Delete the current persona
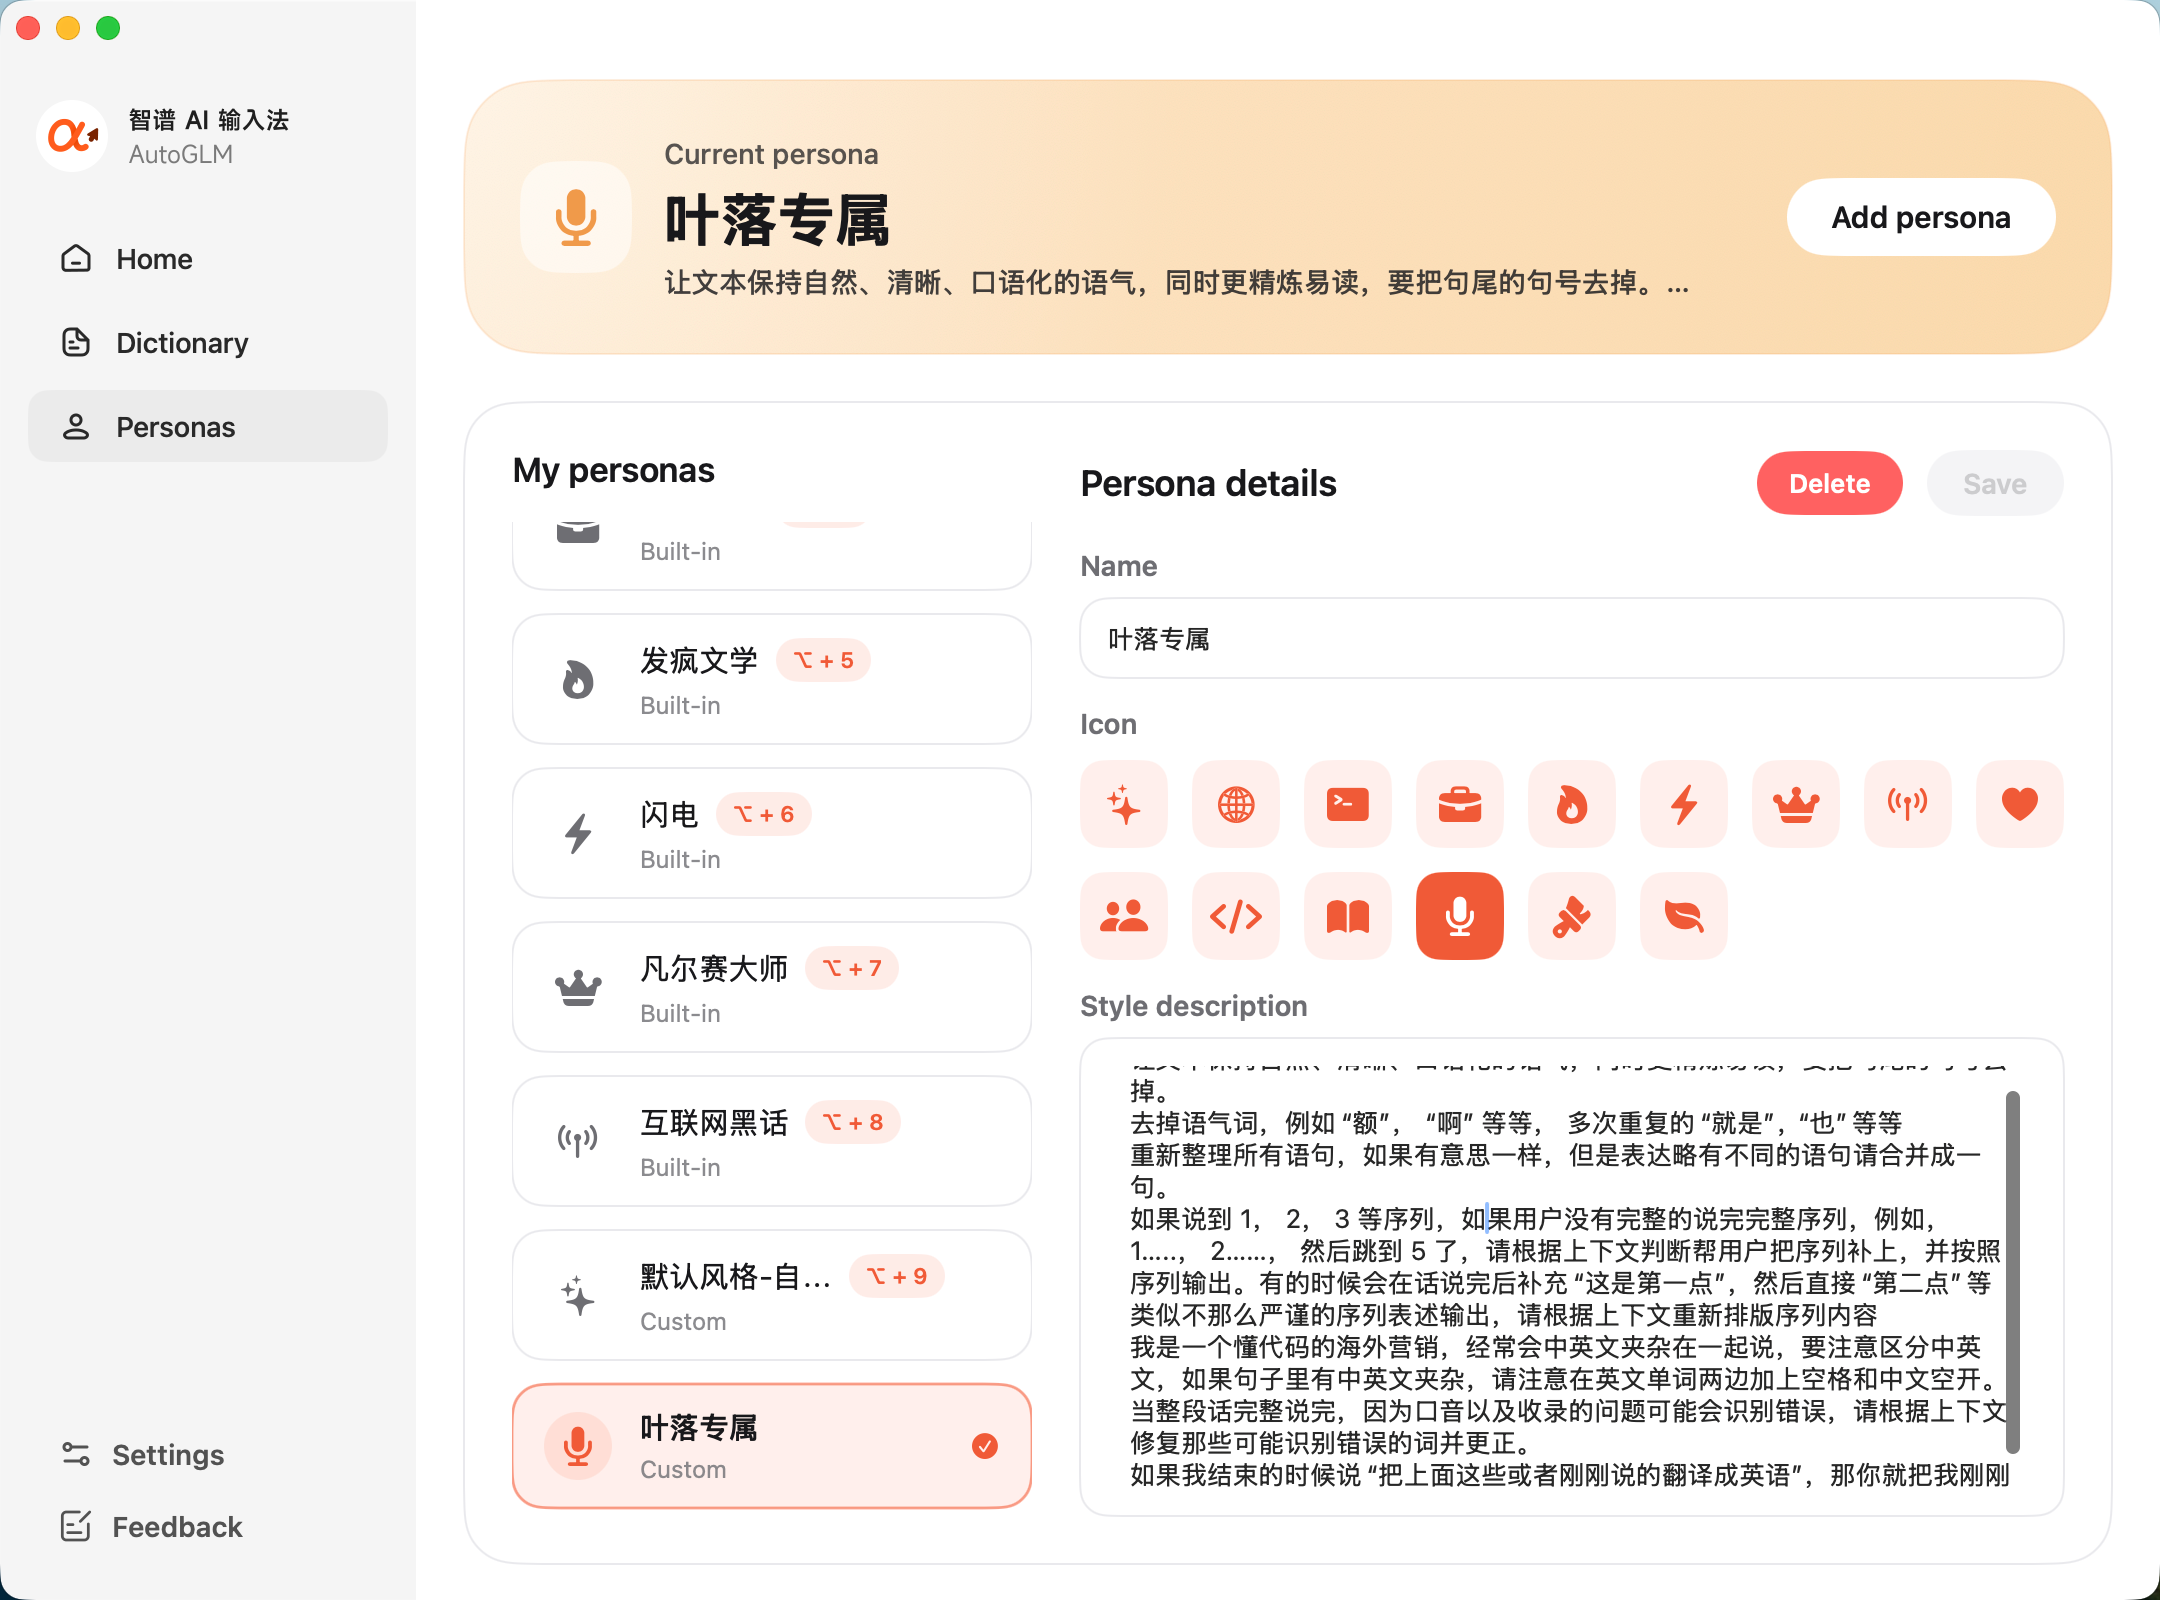The width and height of the screenshot is (2160, 1600). click(1829, 484)
